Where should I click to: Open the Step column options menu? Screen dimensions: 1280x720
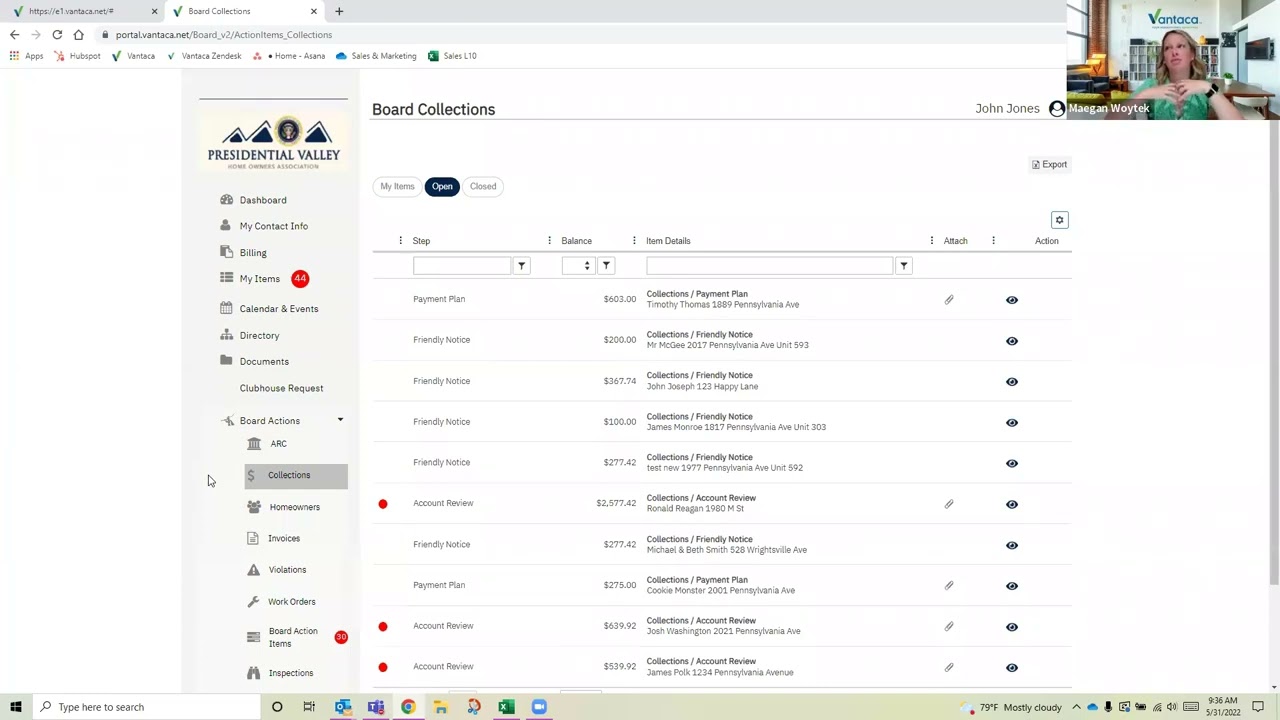point(549,240)
